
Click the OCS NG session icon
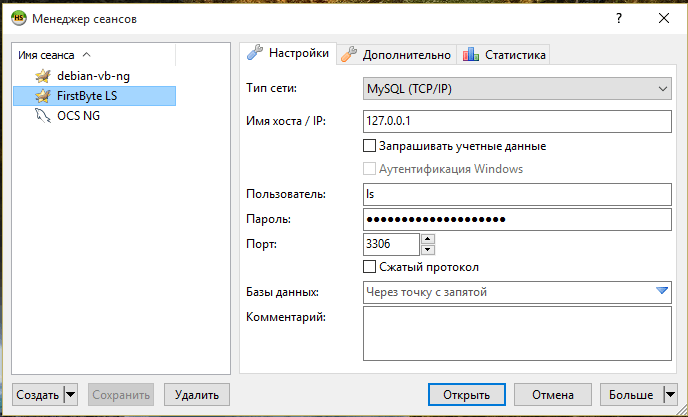(x=42, y=116)
